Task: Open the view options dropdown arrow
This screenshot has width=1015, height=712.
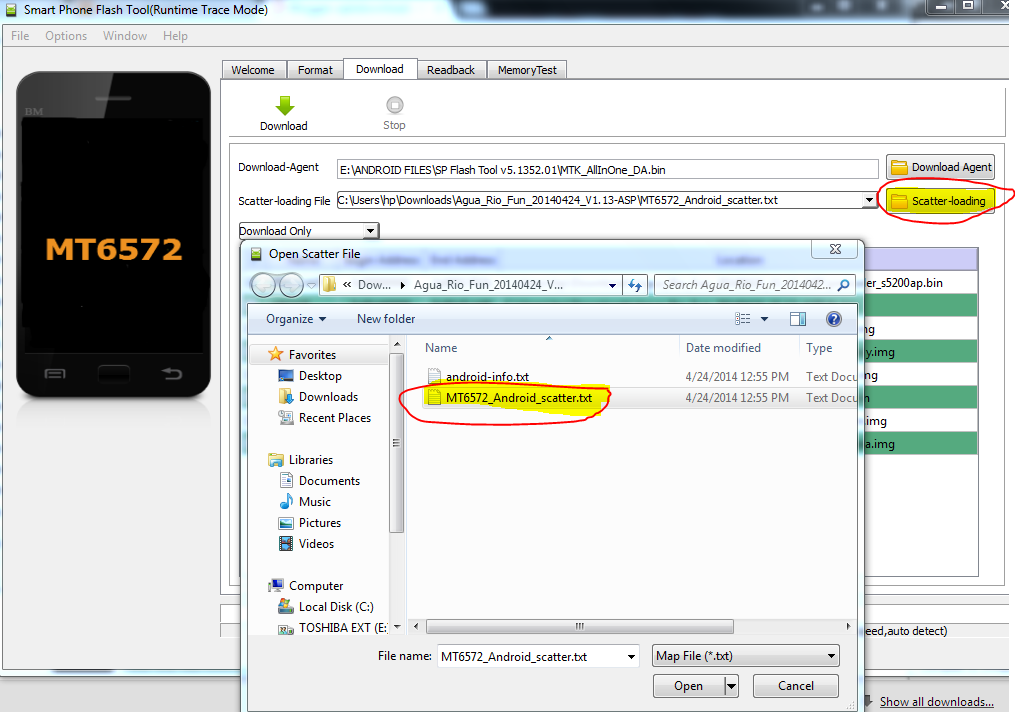Action: 764,318
